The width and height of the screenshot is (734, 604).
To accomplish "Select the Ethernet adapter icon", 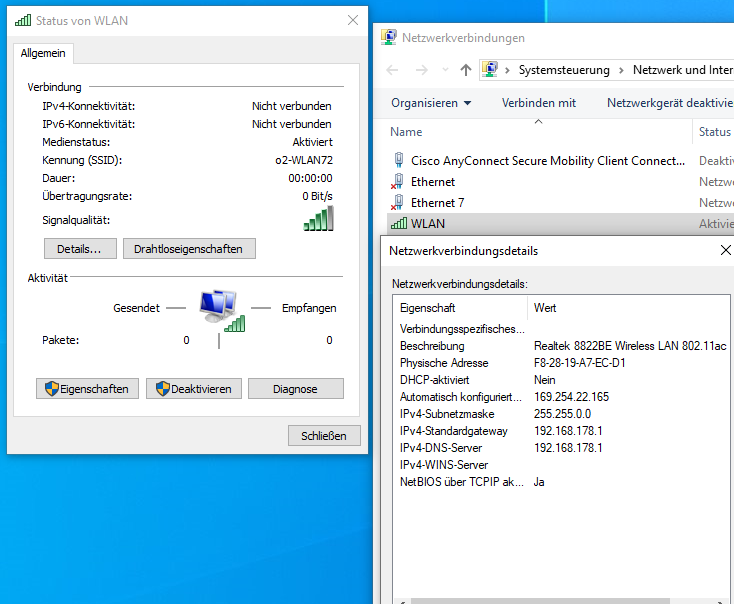I will 397,182.
